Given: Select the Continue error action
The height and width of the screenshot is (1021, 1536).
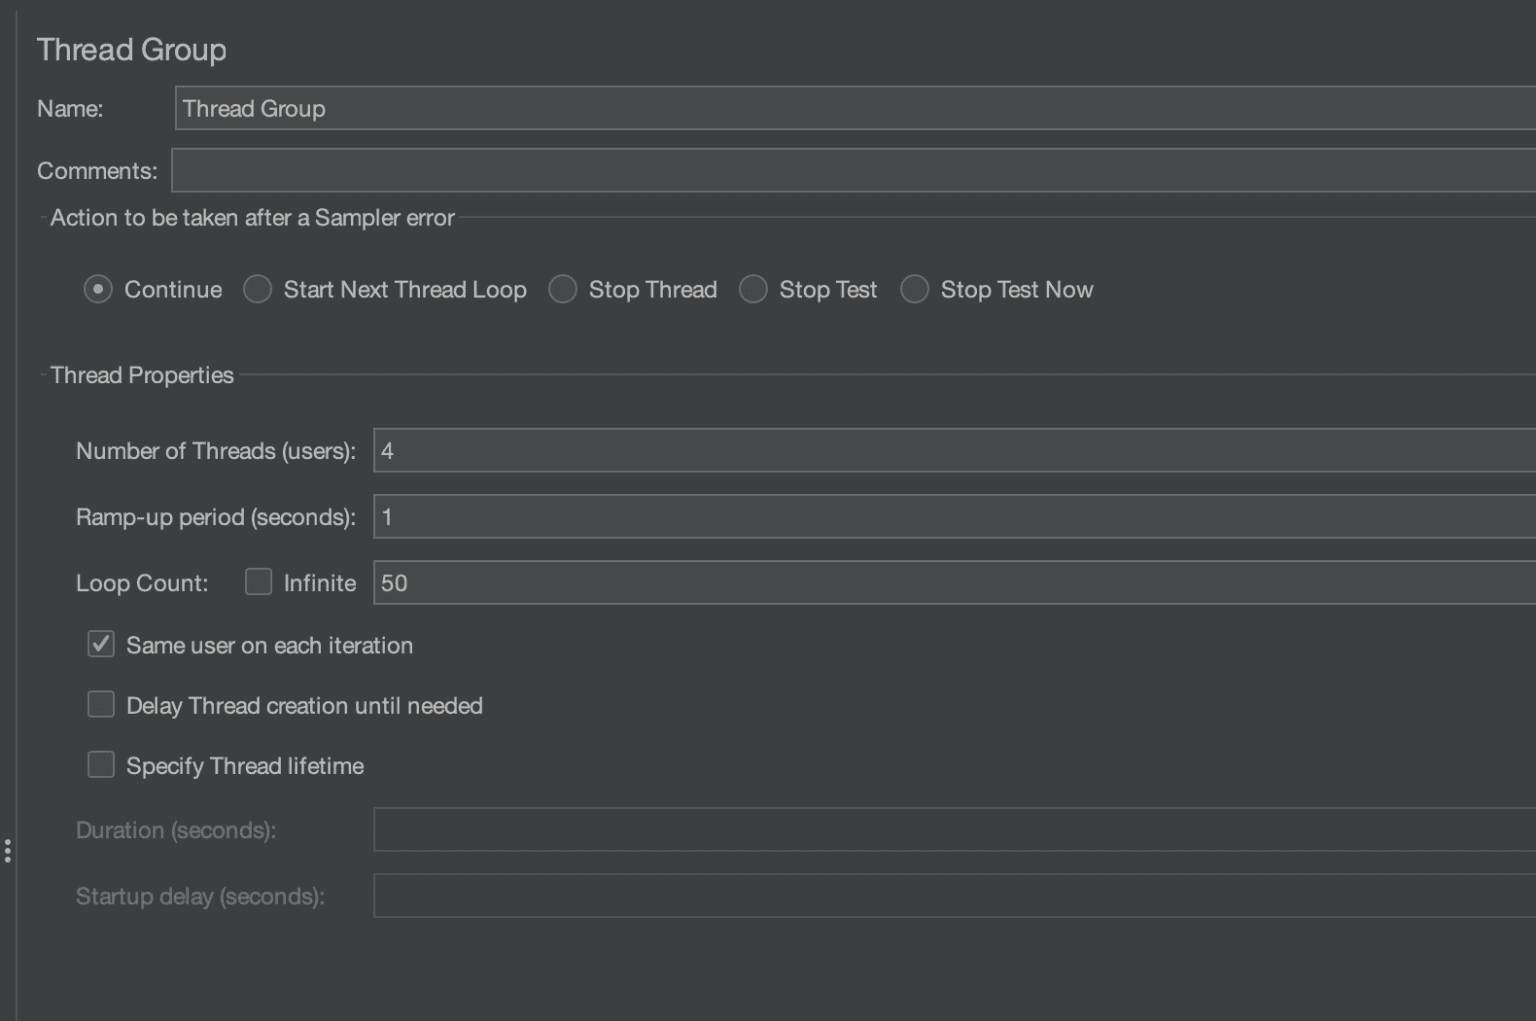Looking at the screenshot, I should pos(97,289).
